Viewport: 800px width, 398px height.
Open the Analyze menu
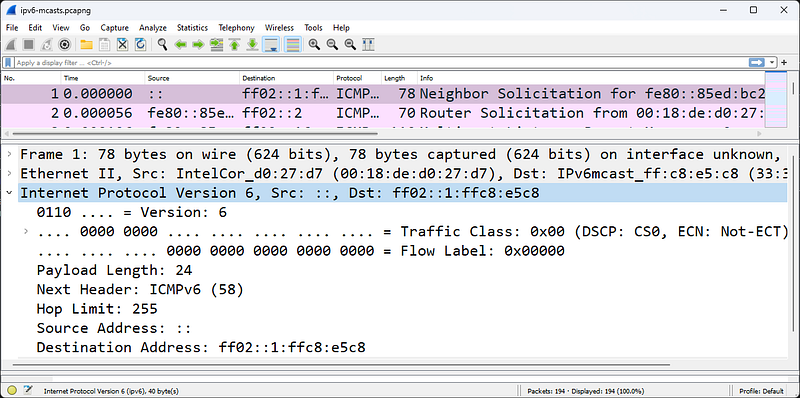[x=153, y=28]
